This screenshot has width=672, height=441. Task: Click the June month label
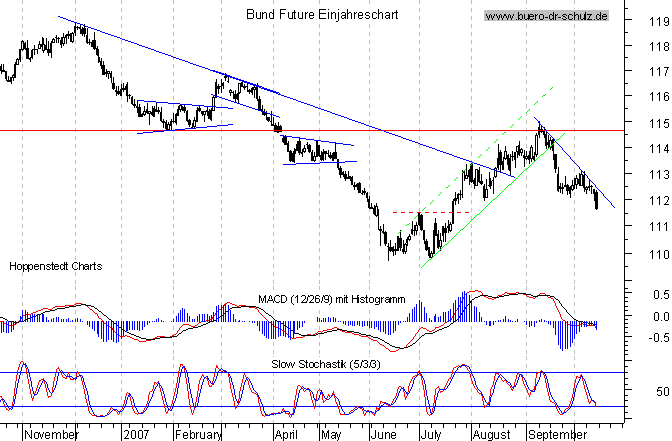pyautogui.click(x=384, y=435)
